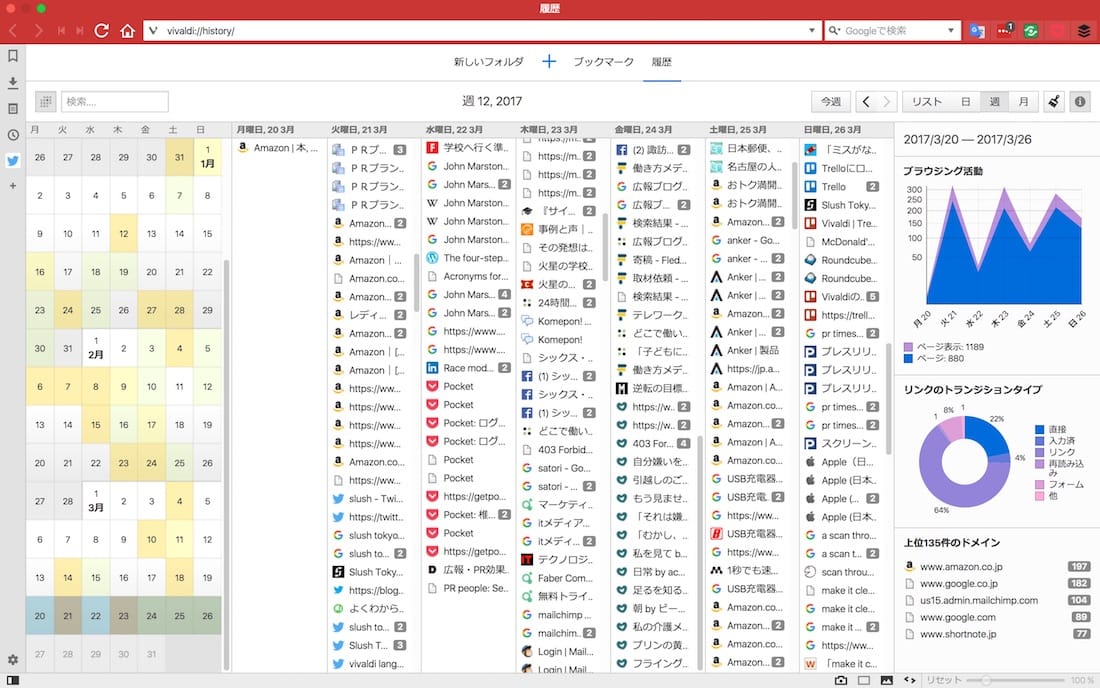Switch history to 月 (month) view
This screenshot has width=1100, height=688.
(1024, 102)
